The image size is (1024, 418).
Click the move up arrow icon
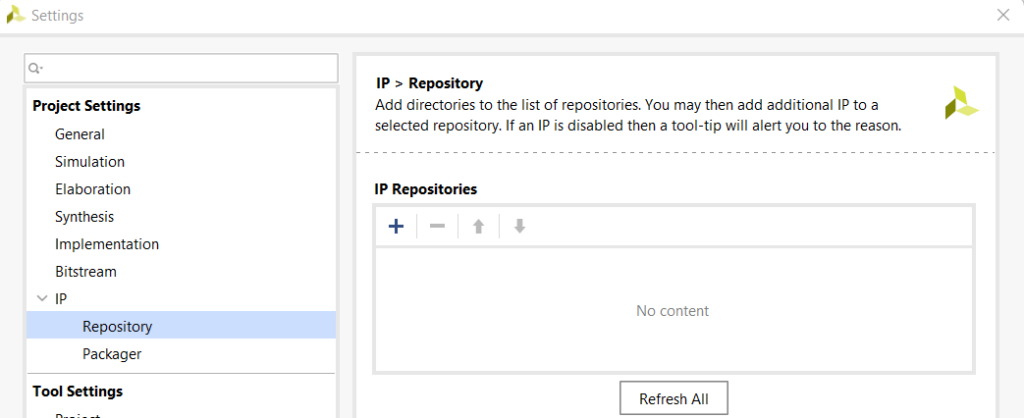pyautogui.click(x=478, y=226)
